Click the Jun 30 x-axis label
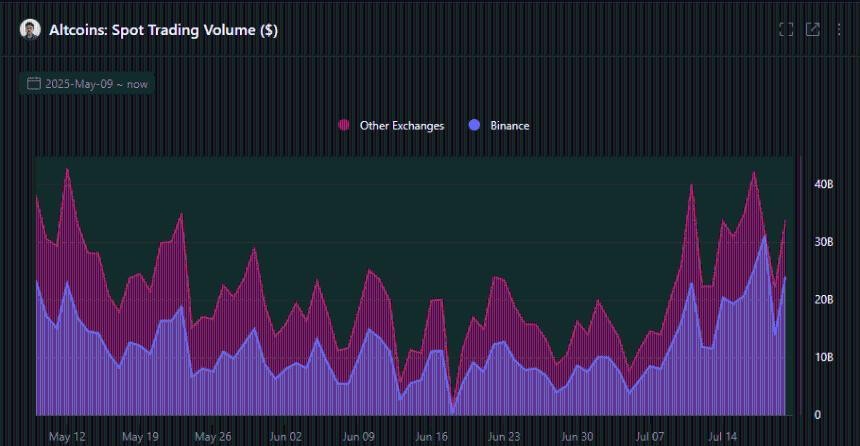The width and height of the screenshot is (860, 446). pos(577,437)
